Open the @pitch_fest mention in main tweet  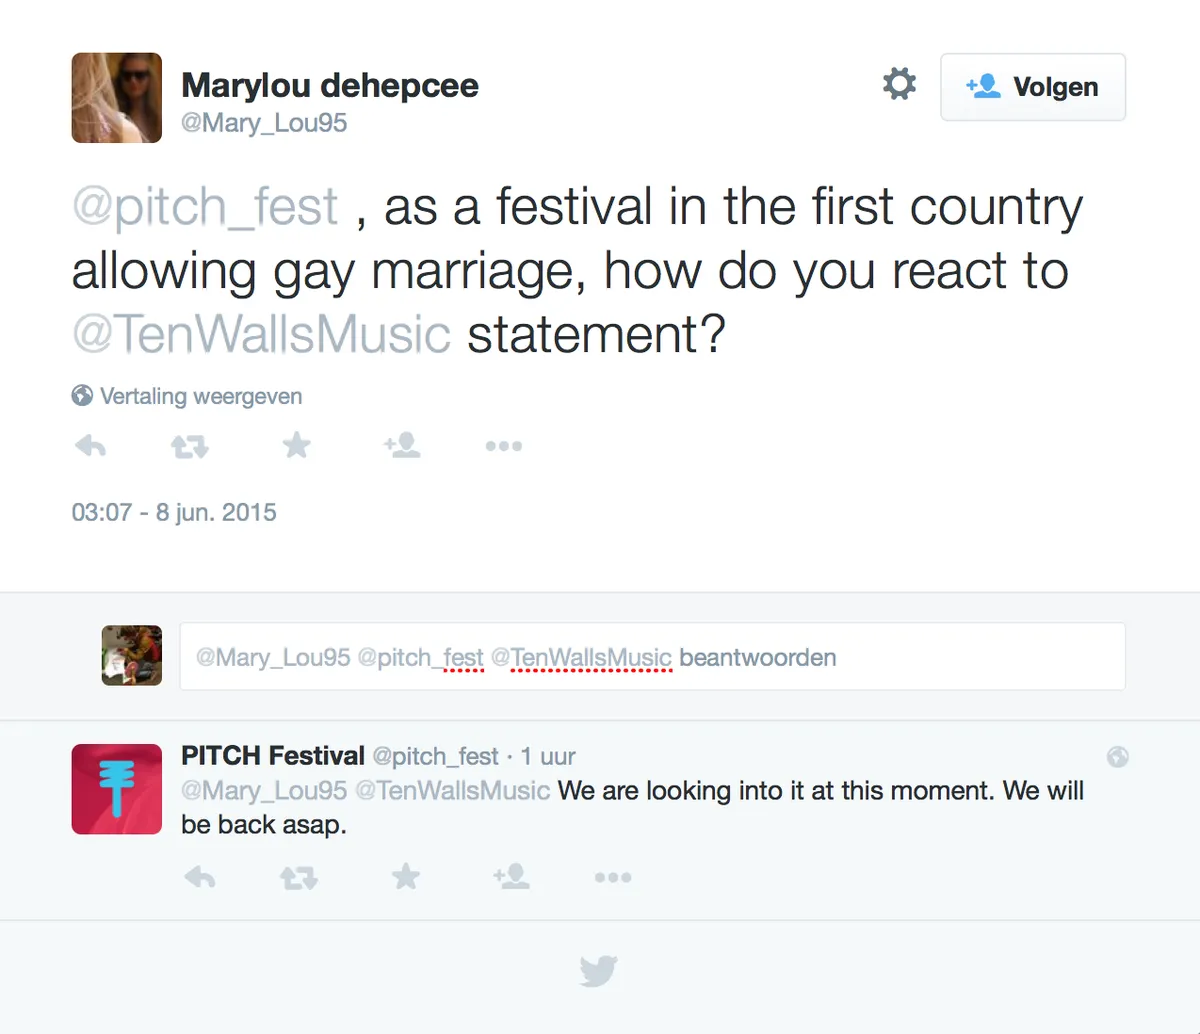pos(205,207)
